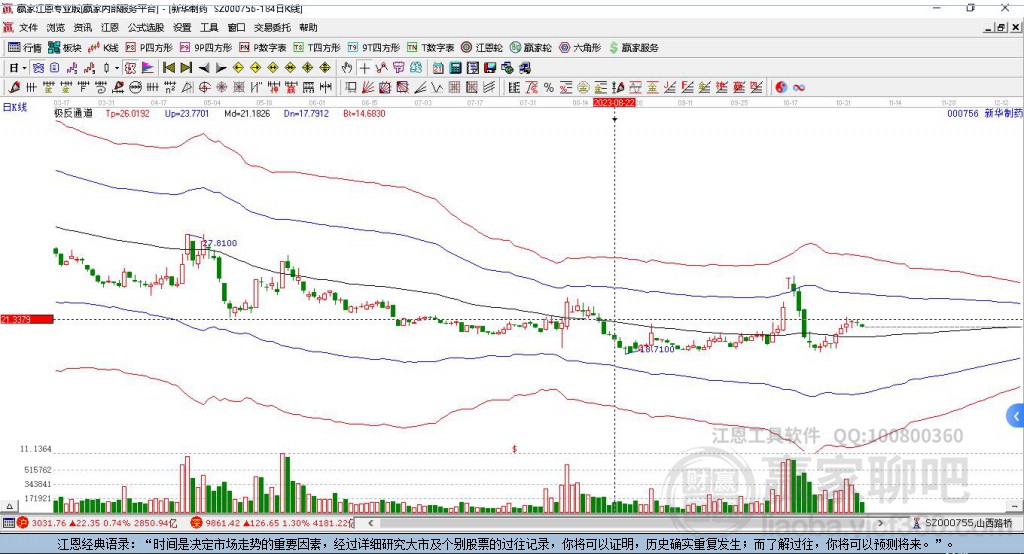Click the status bar grid icon

click(8, 523)
